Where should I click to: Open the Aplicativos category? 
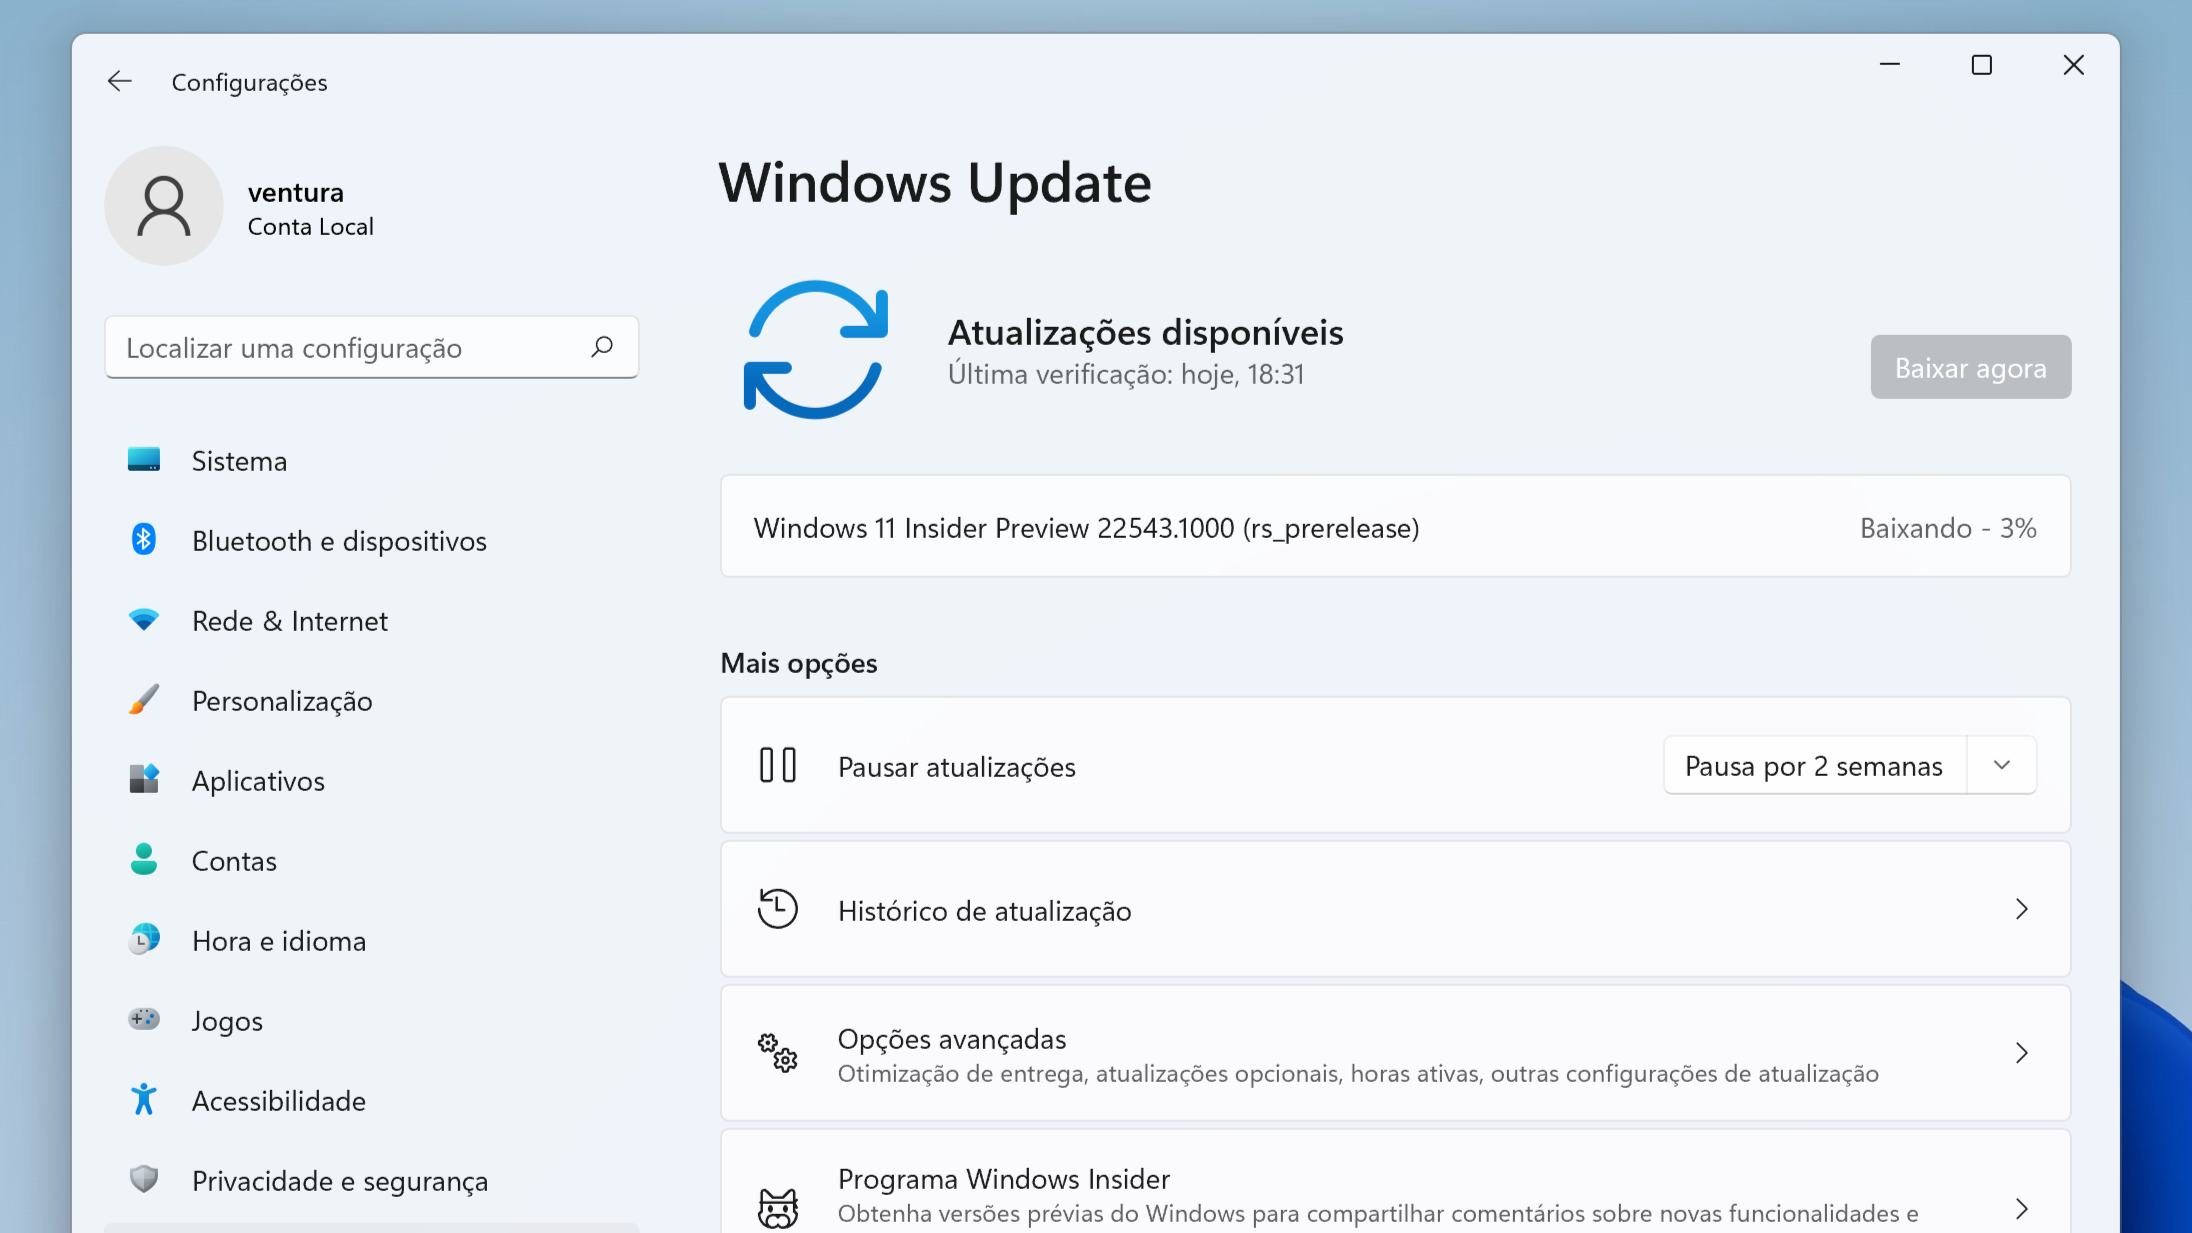coord(371,780)
